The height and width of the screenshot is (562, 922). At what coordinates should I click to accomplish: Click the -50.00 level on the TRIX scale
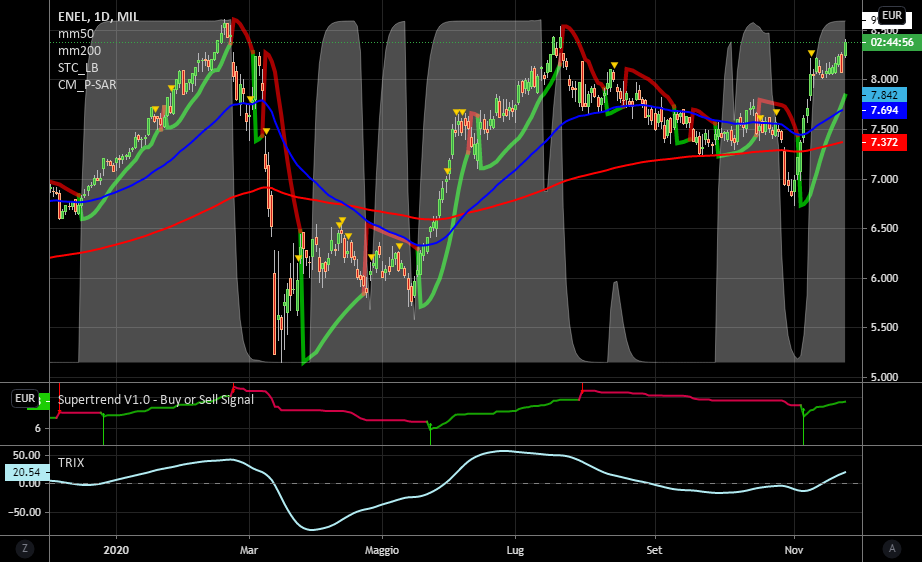pos(24,512)
